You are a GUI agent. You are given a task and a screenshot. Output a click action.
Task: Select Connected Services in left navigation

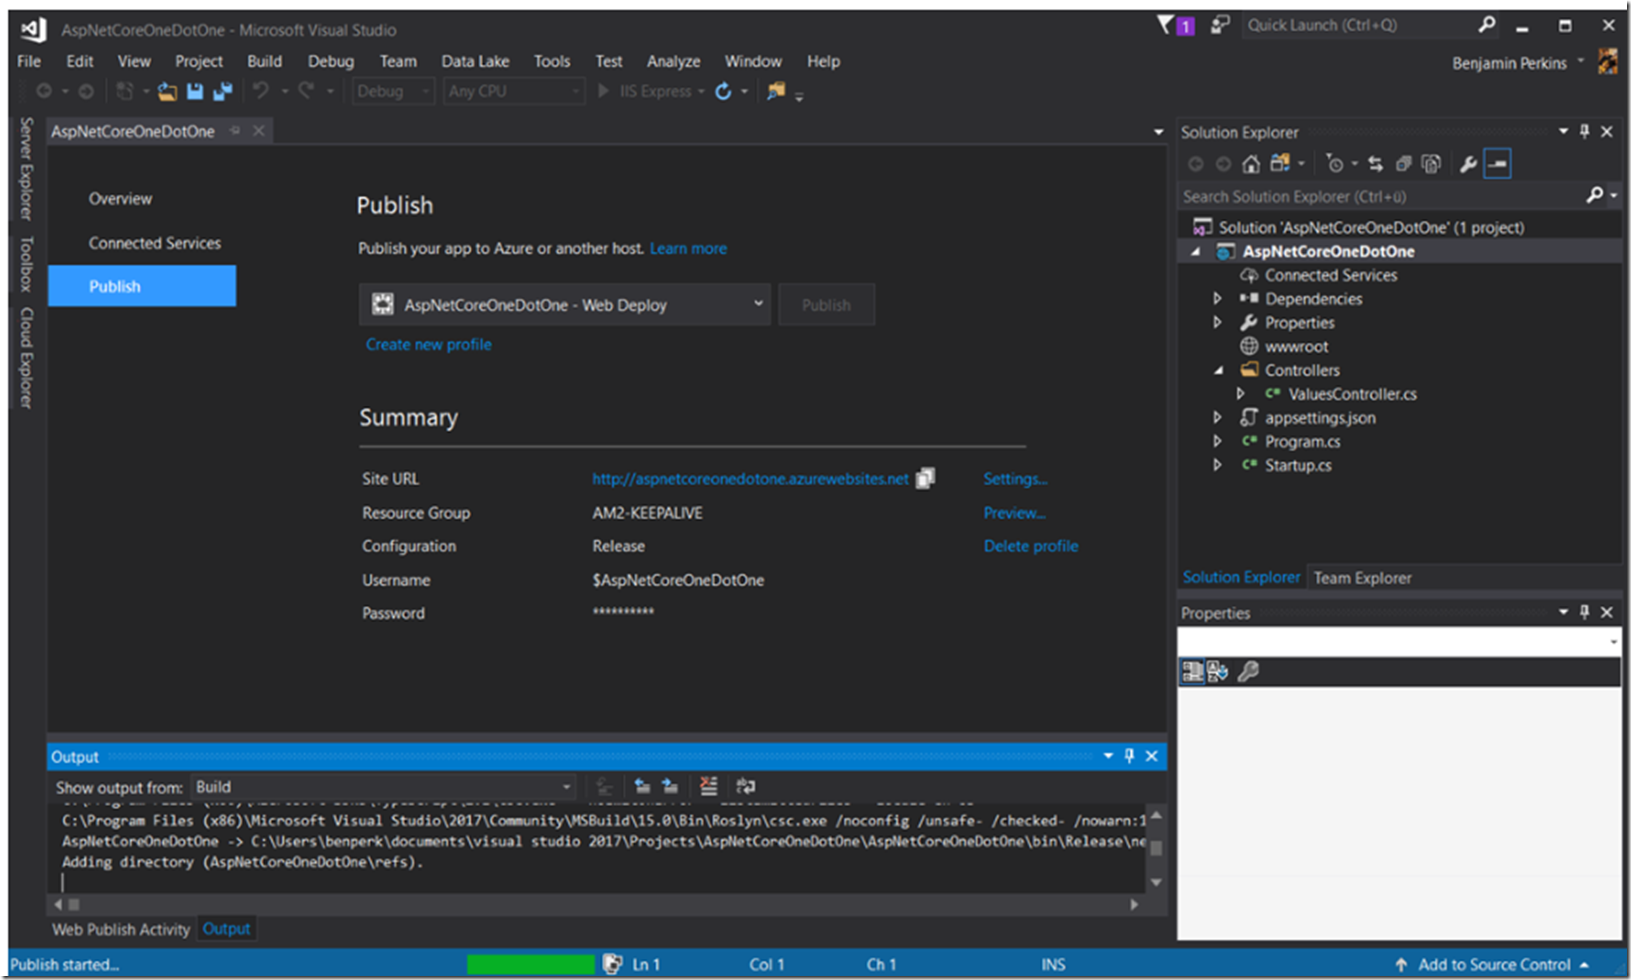point(154,243)
